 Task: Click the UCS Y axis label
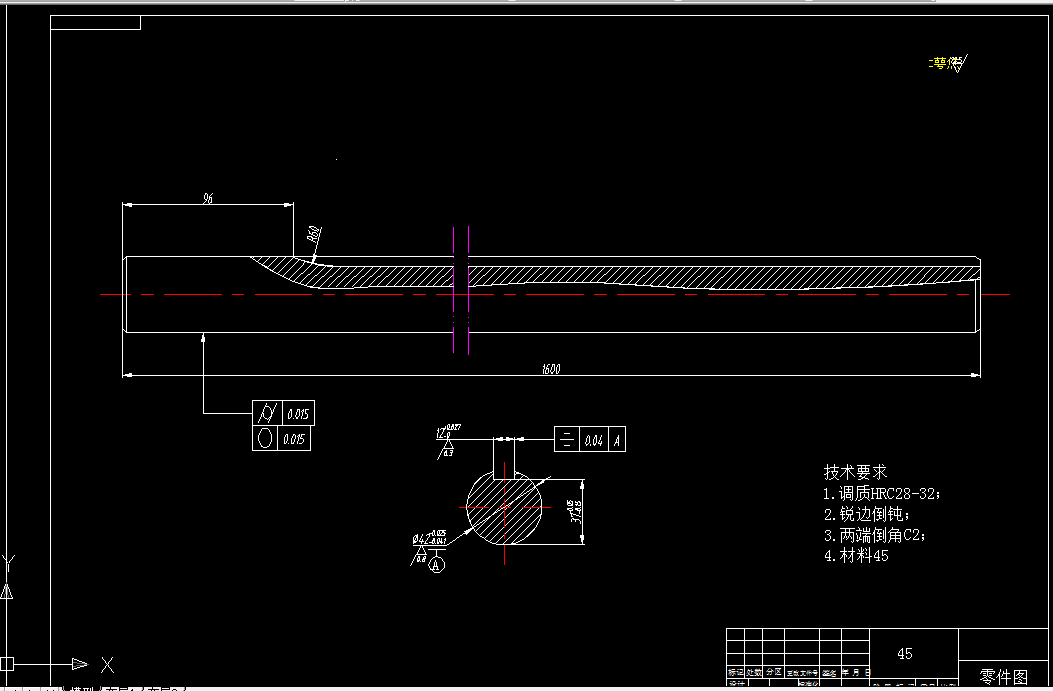click(8, 563)
